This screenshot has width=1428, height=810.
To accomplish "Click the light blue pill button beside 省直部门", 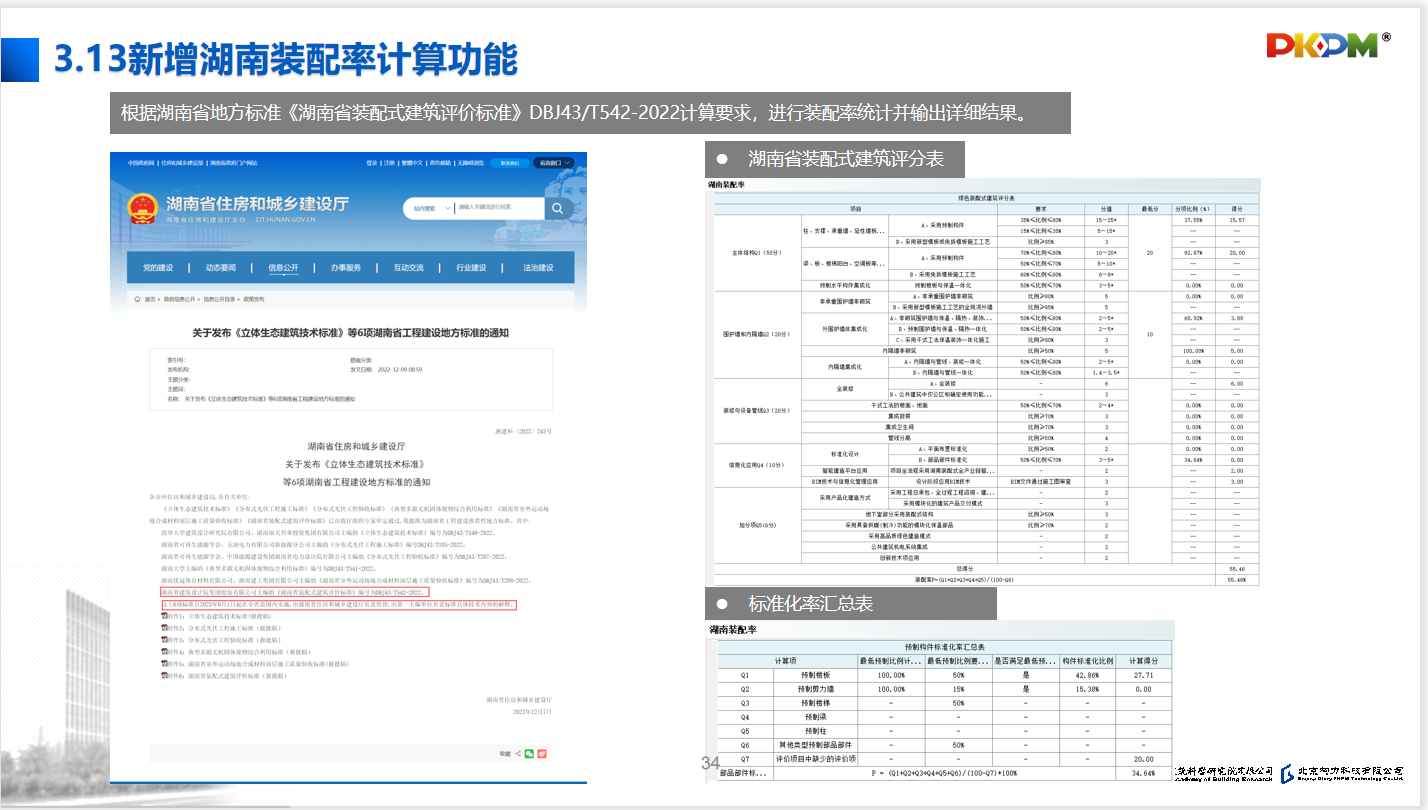I will [510, 162].
